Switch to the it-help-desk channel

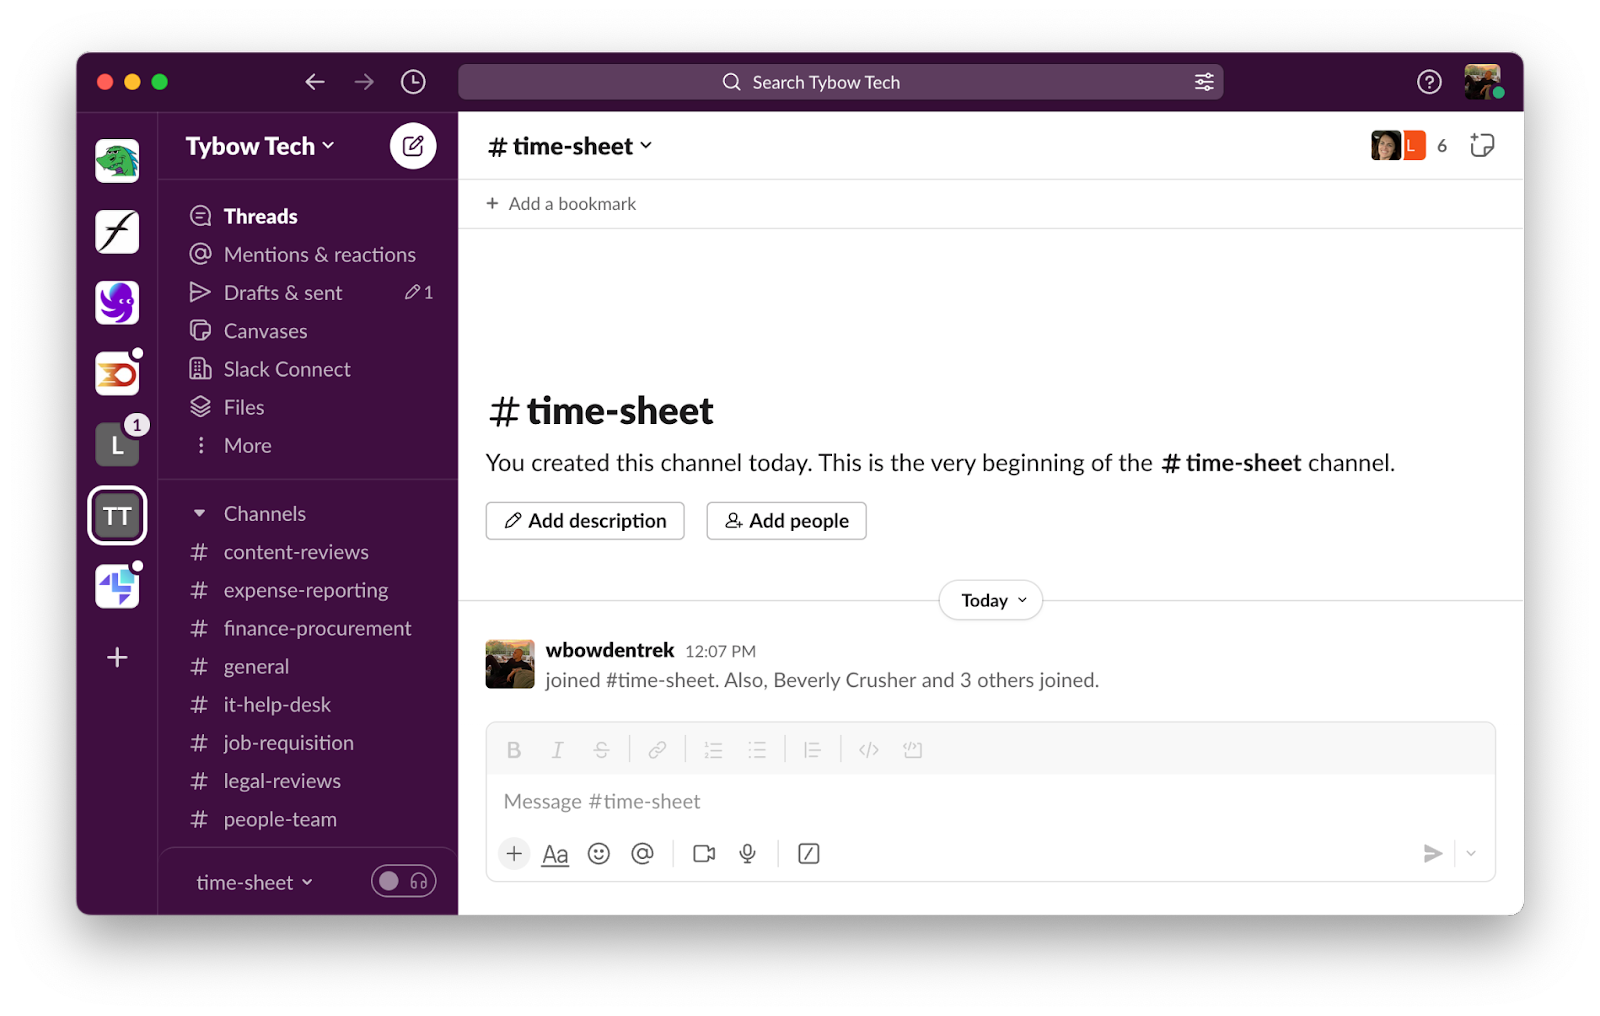click(x=277, y=704)
